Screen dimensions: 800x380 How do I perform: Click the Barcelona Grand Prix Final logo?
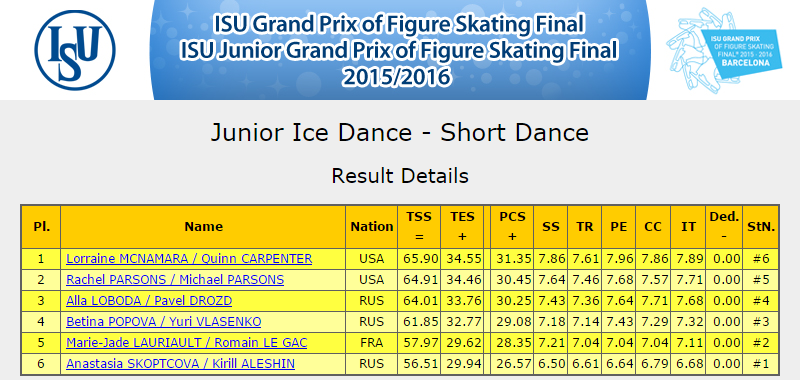coord(724,49)
